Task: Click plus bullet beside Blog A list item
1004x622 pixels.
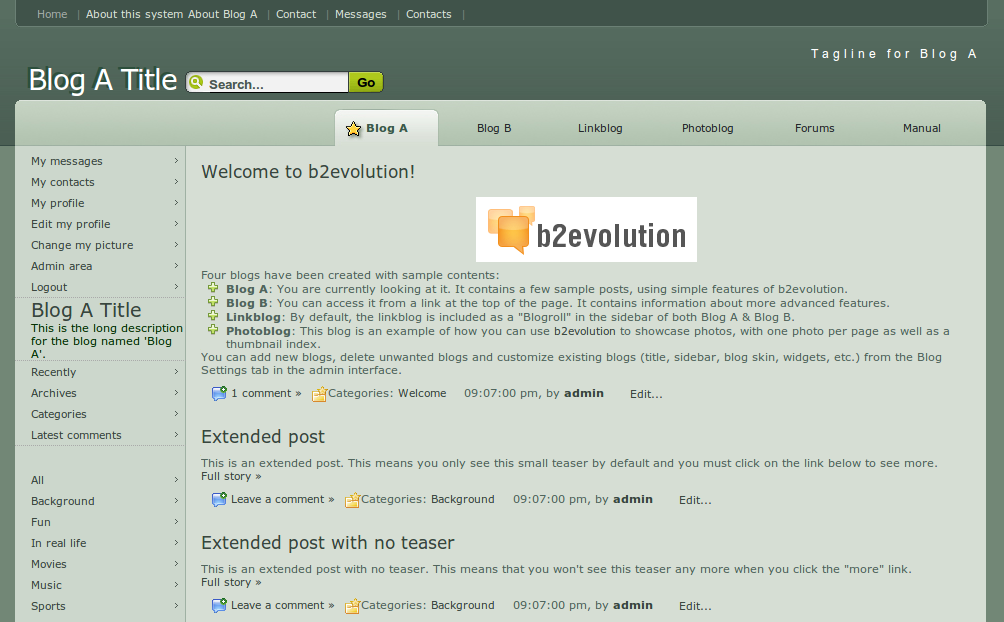Action: click(x=213, y=288)
